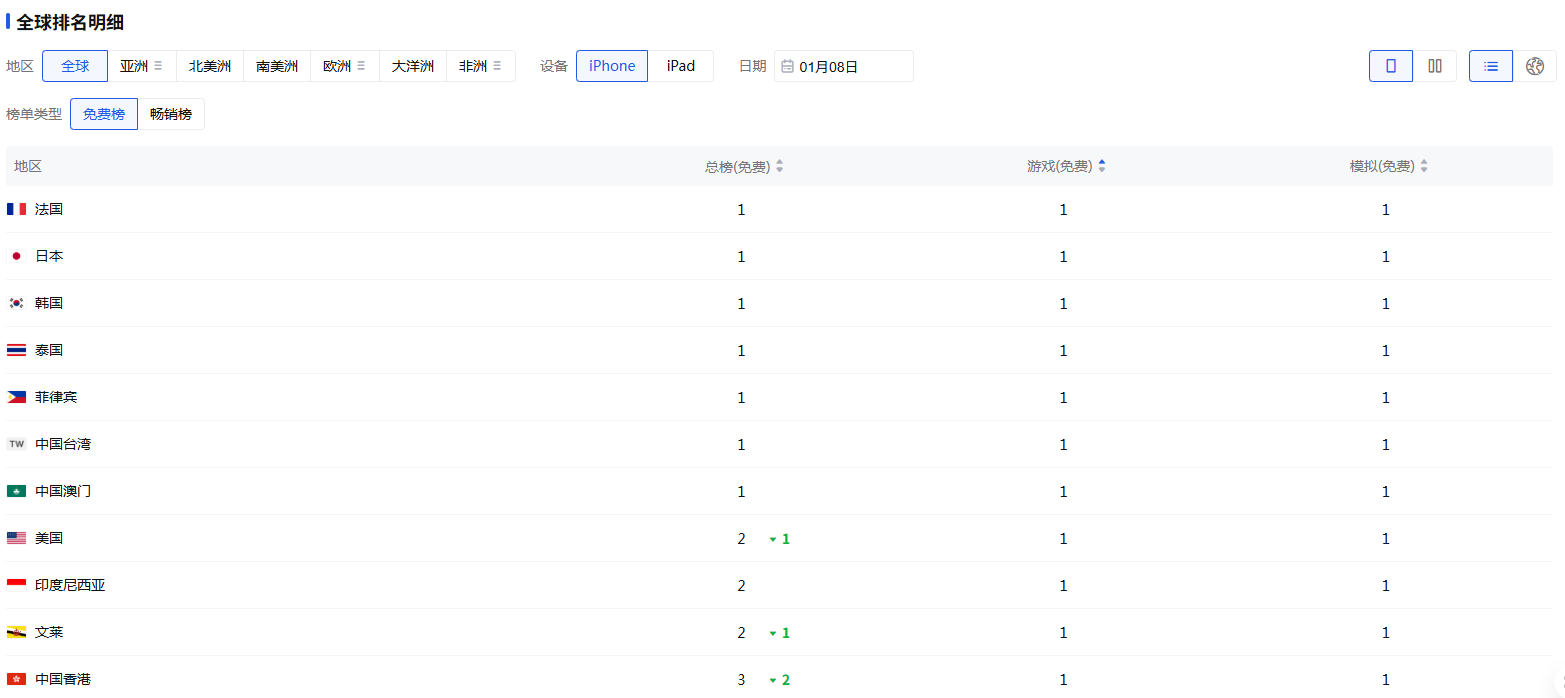
Task: Open the globe map view
Action: coord(1535,66)
